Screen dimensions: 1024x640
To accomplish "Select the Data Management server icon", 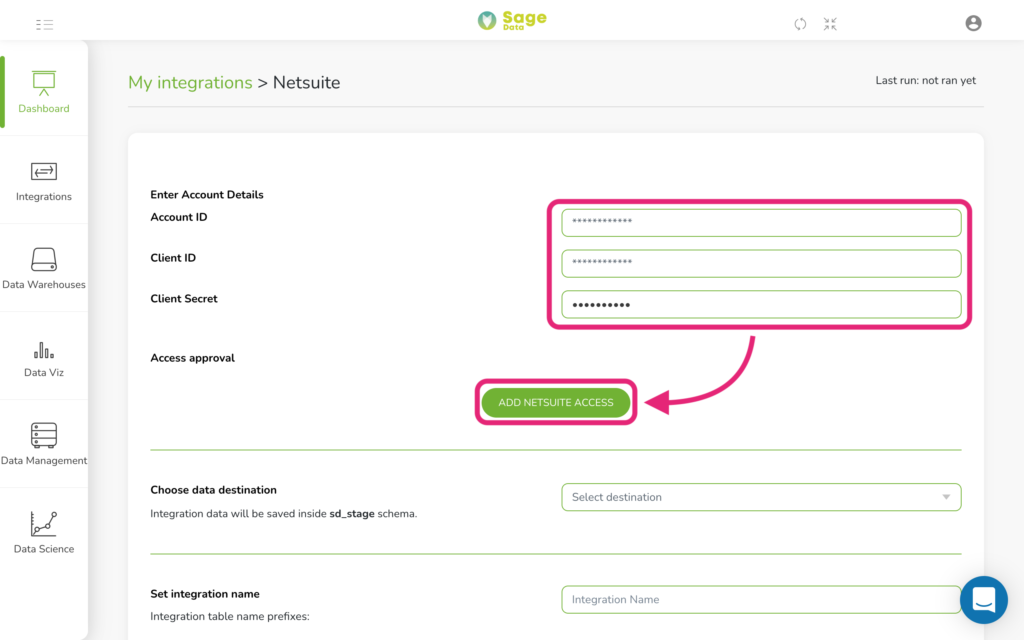I will 44,435.
